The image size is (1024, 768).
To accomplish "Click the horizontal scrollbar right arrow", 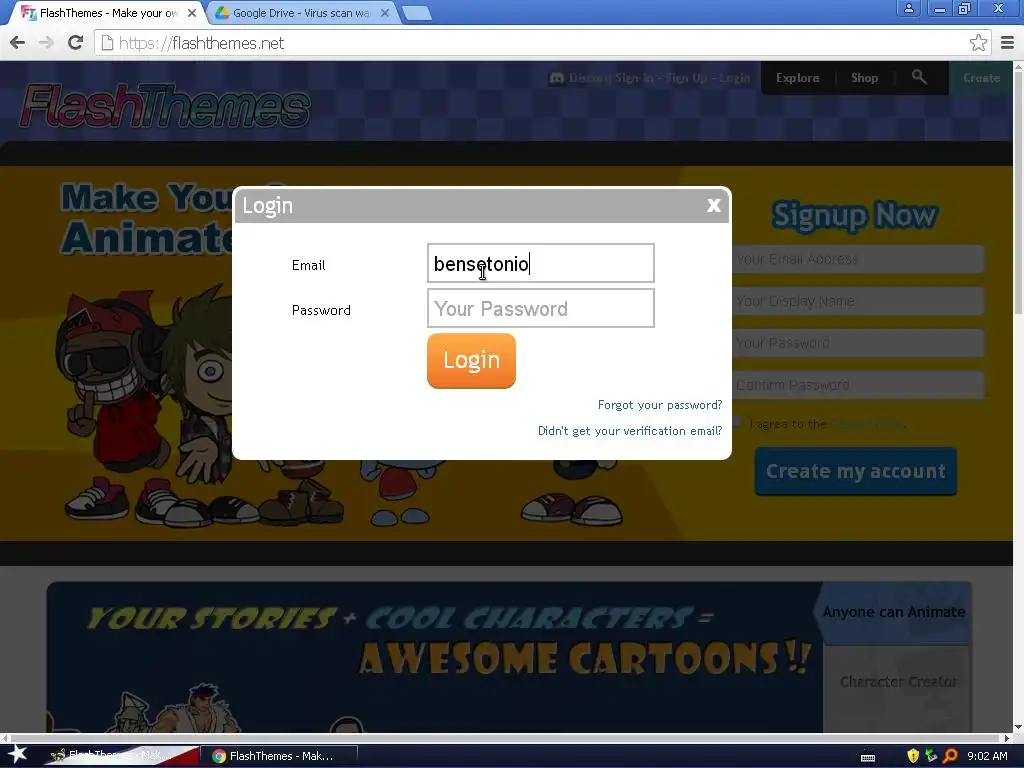I will point(1006,739).
